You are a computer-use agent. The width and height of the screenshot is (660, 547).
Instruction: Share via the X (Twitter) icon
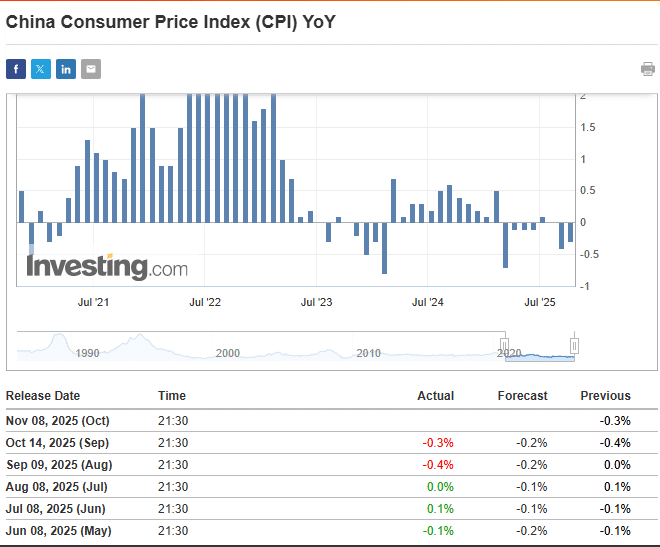(x=40, y=69)
